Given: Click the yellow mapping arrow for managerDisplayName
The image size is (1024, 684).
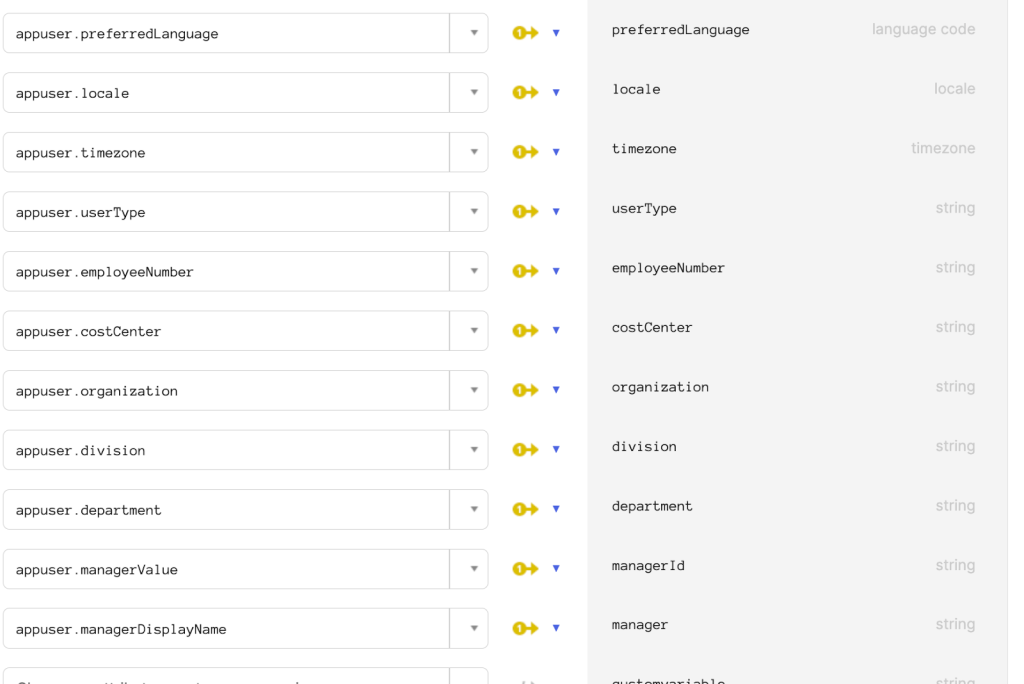Looking at the screenshot, I should coord(525,628).
